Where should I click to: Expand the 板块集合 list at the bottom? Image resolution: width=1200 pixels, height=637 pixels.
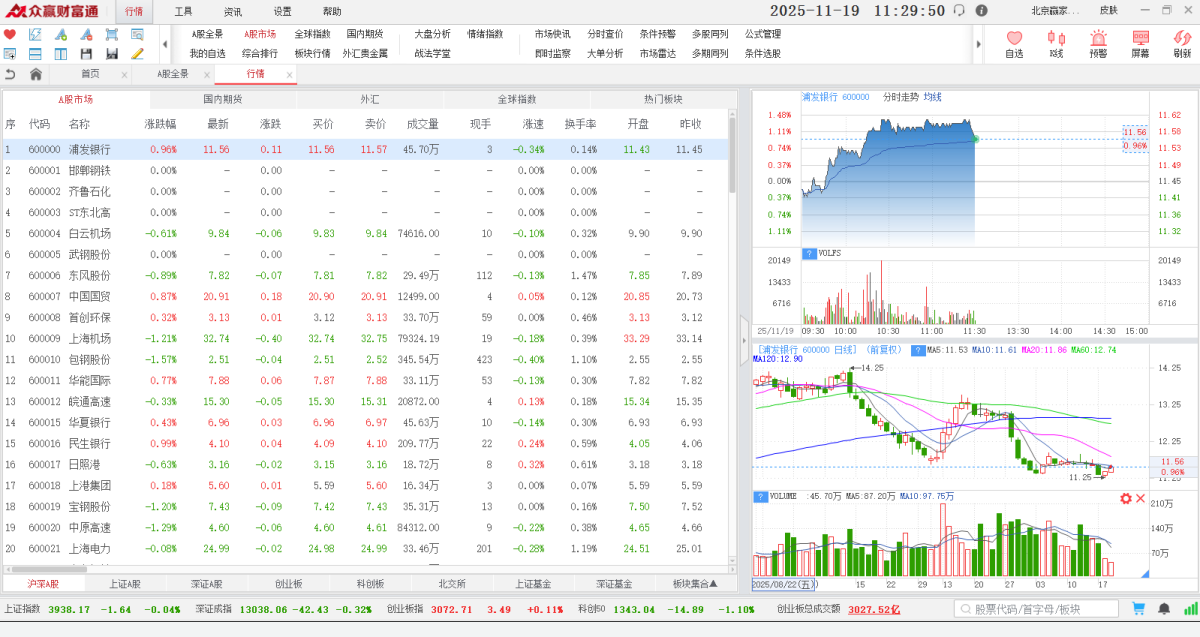click(695, 583)
